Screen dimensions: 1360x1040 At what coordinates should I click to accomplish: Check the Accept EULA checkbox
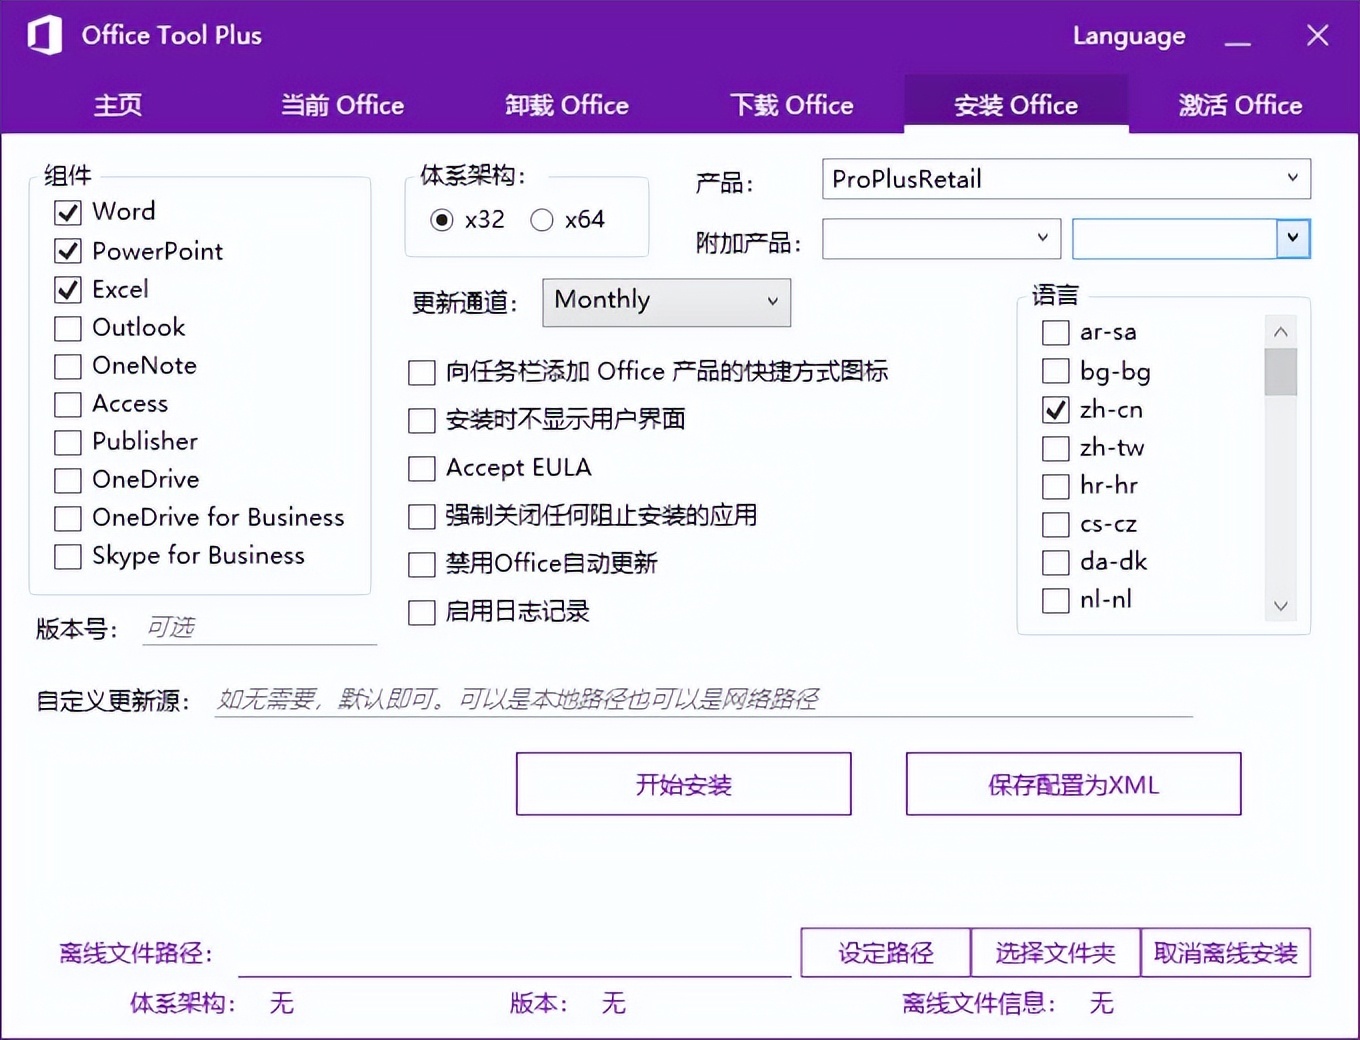421,468
